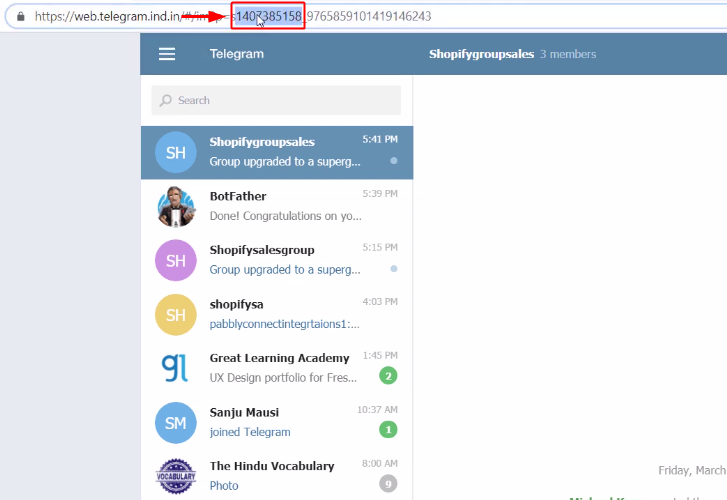Screen dimensions: 727x500
Task: Click unread badge 9 on Hindu Vocabulary
Action: pyautogui.click(x=388, y=484)
